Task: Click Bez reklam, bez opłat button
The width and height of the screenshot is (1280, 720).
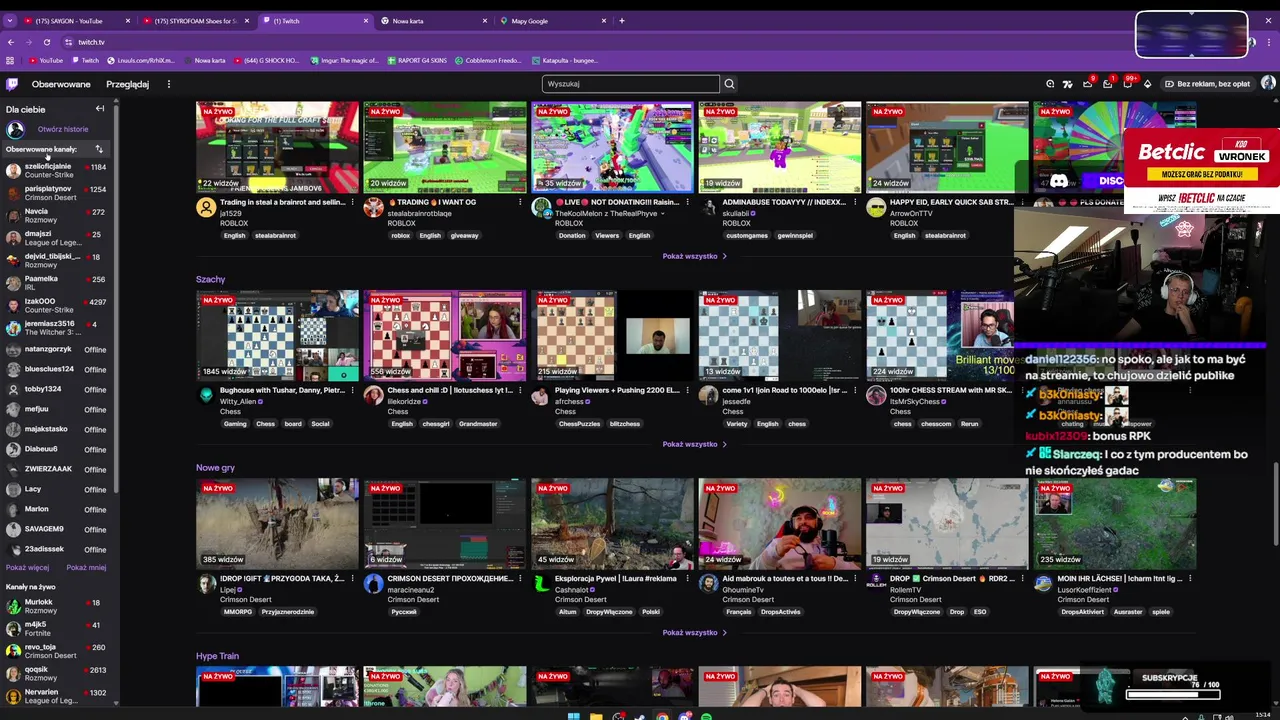Action: 1207,84
